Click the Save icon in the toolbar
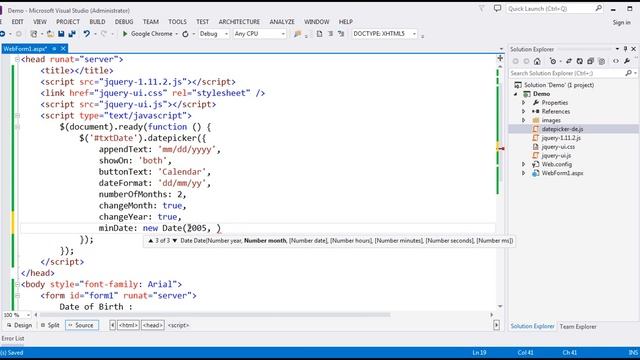640x360 pixels. coord(61,34)
